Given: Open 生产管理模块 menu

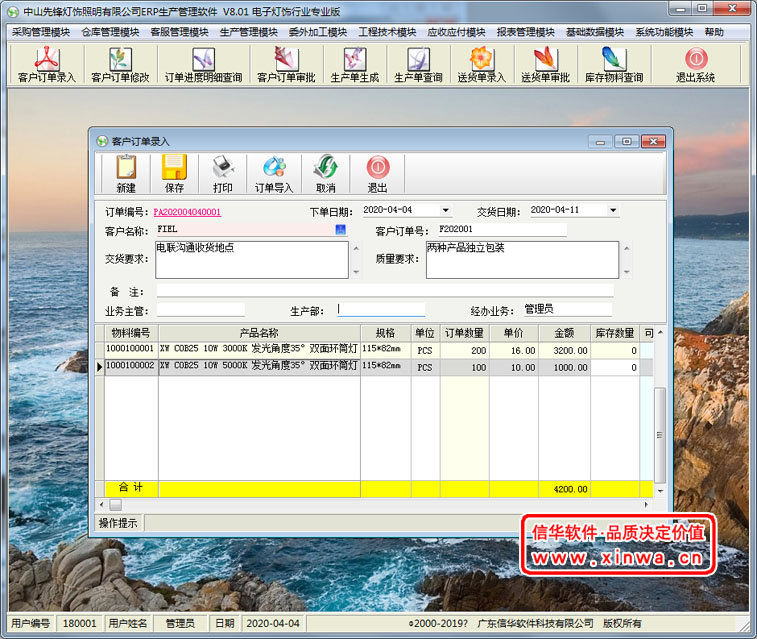Looking at the screenshot, I should point(249,32).
